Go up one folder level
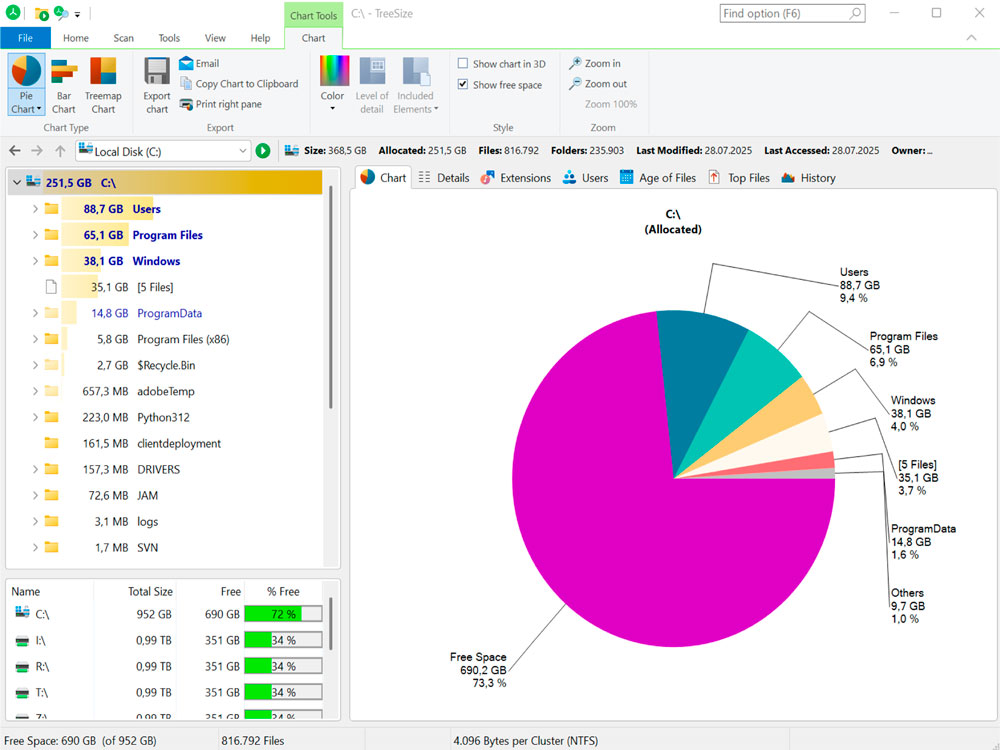This screenshot has width=1000, height=750. 60,151
